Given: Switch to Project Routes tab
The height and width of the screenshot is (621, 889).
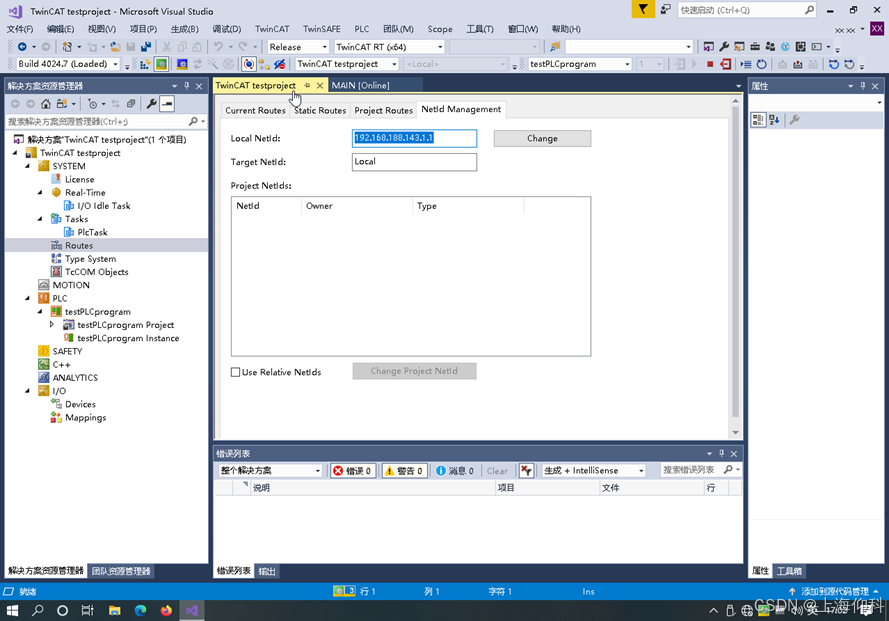Looking at the screenshot, I should 383,111.
